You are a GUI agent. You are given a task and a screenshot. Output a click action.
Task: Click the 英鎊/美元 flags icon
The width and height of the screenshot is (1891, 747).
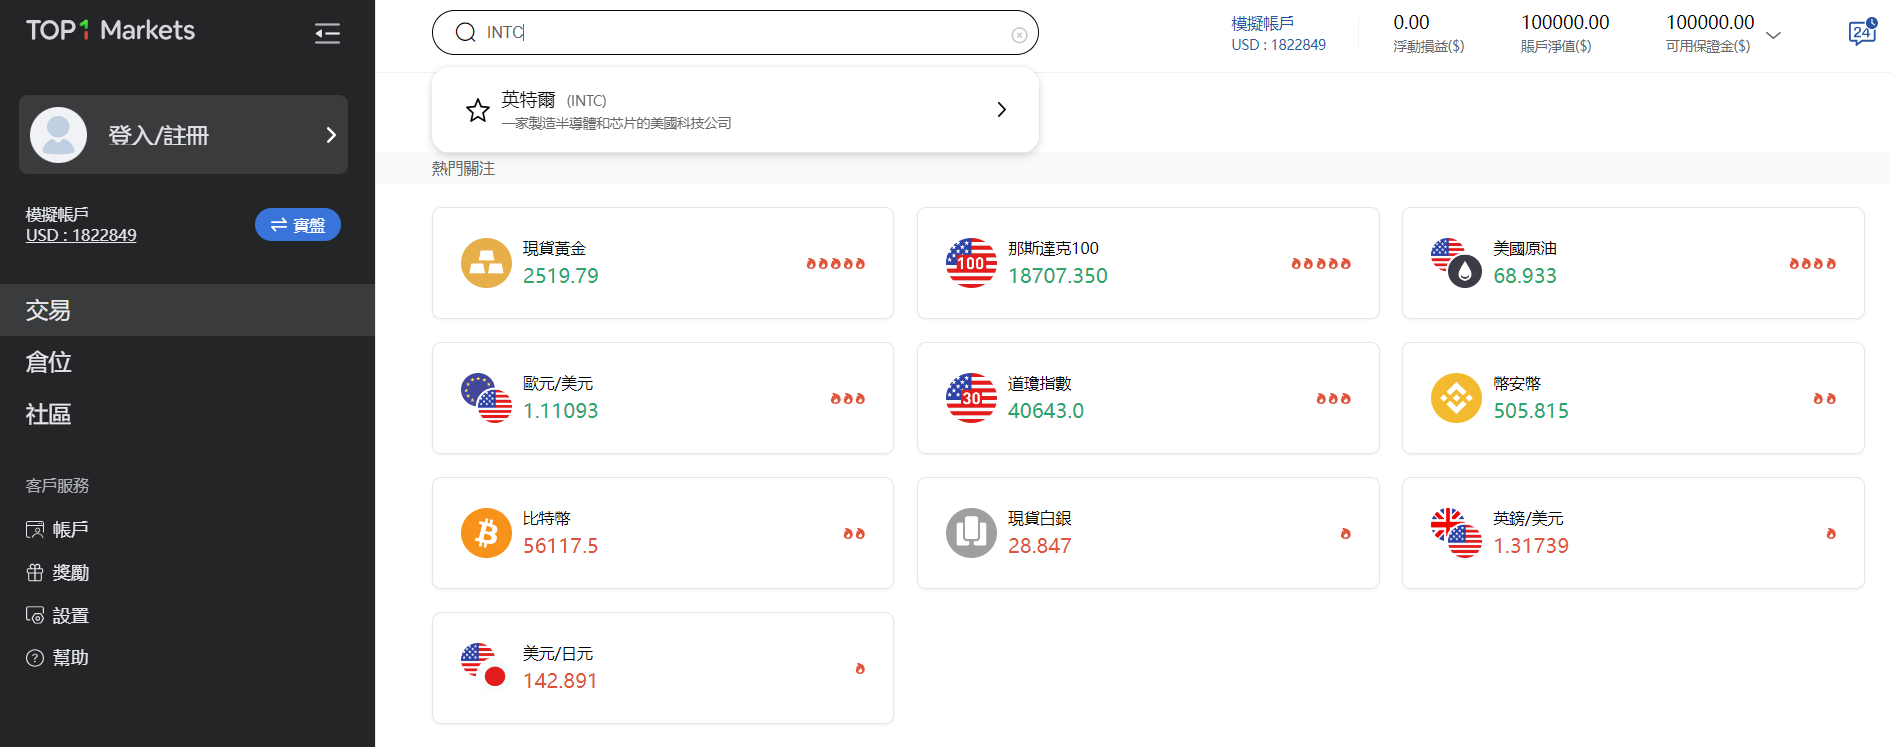point(1456,533)
